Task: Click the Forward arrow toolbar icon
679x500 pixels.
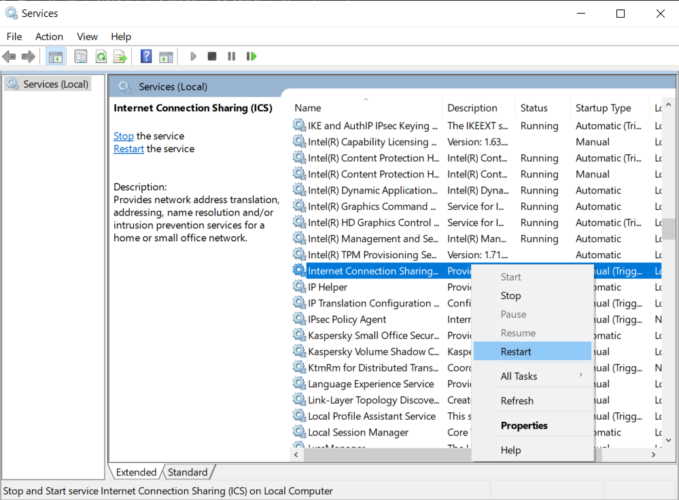Action: (29, 56)
